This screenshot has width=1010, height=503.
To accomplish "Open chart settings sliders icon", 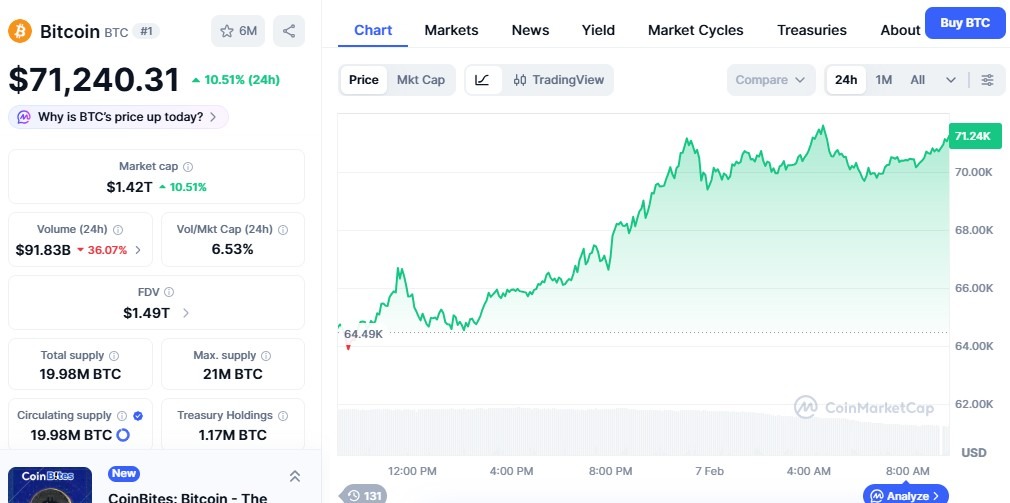I will 987,80.
